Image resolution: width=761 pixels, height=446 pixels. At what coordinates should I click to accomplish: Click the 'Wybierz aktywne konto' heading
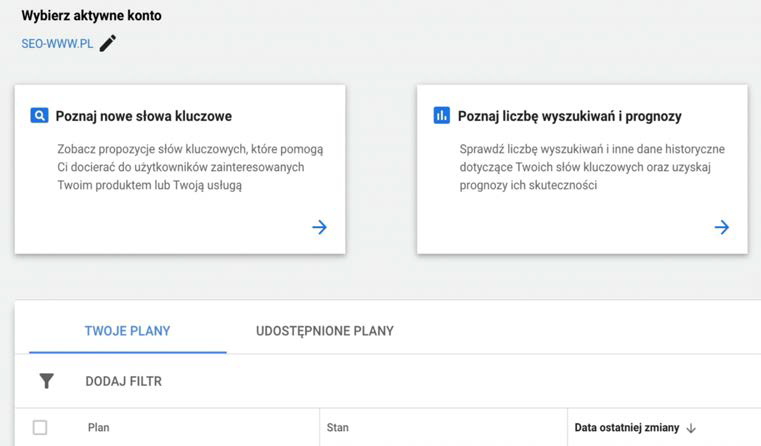(x=91, y=16)
